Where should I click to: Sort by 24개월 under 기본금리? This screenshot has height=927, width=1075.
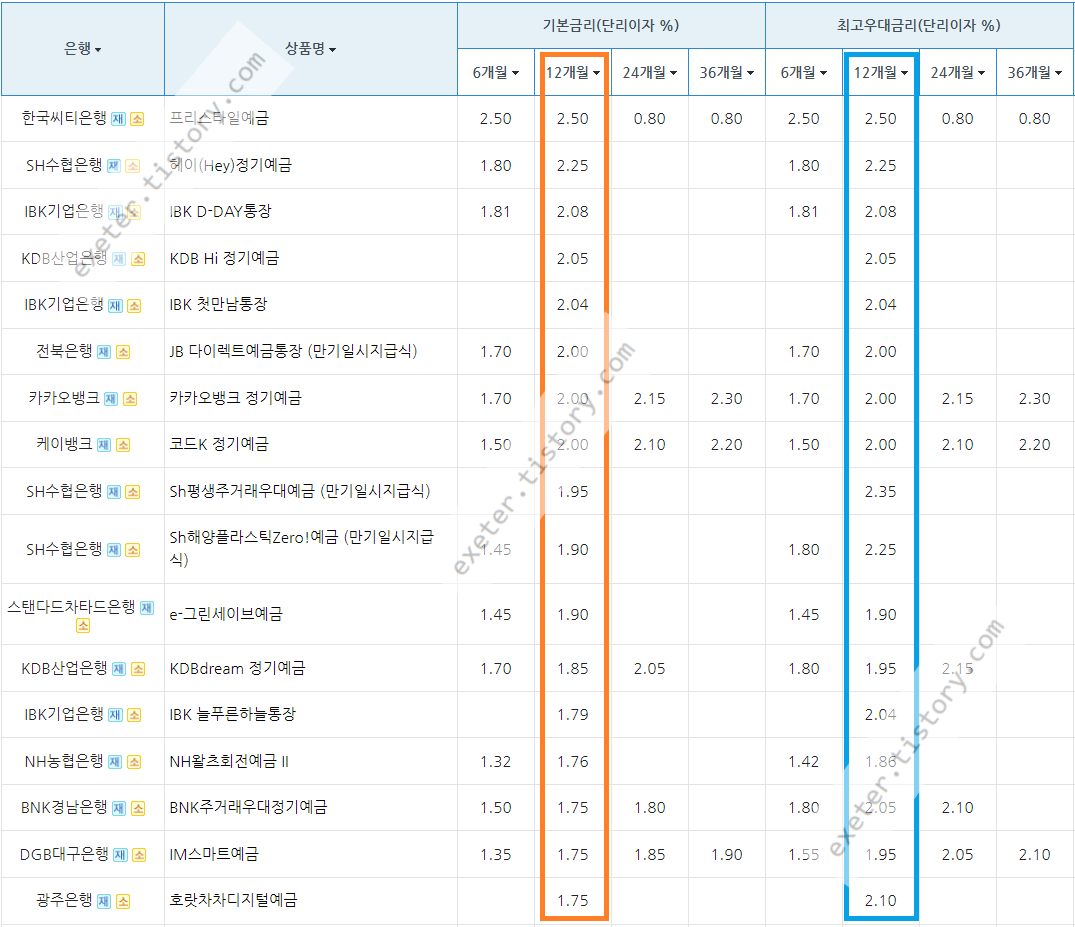point(649,72)
